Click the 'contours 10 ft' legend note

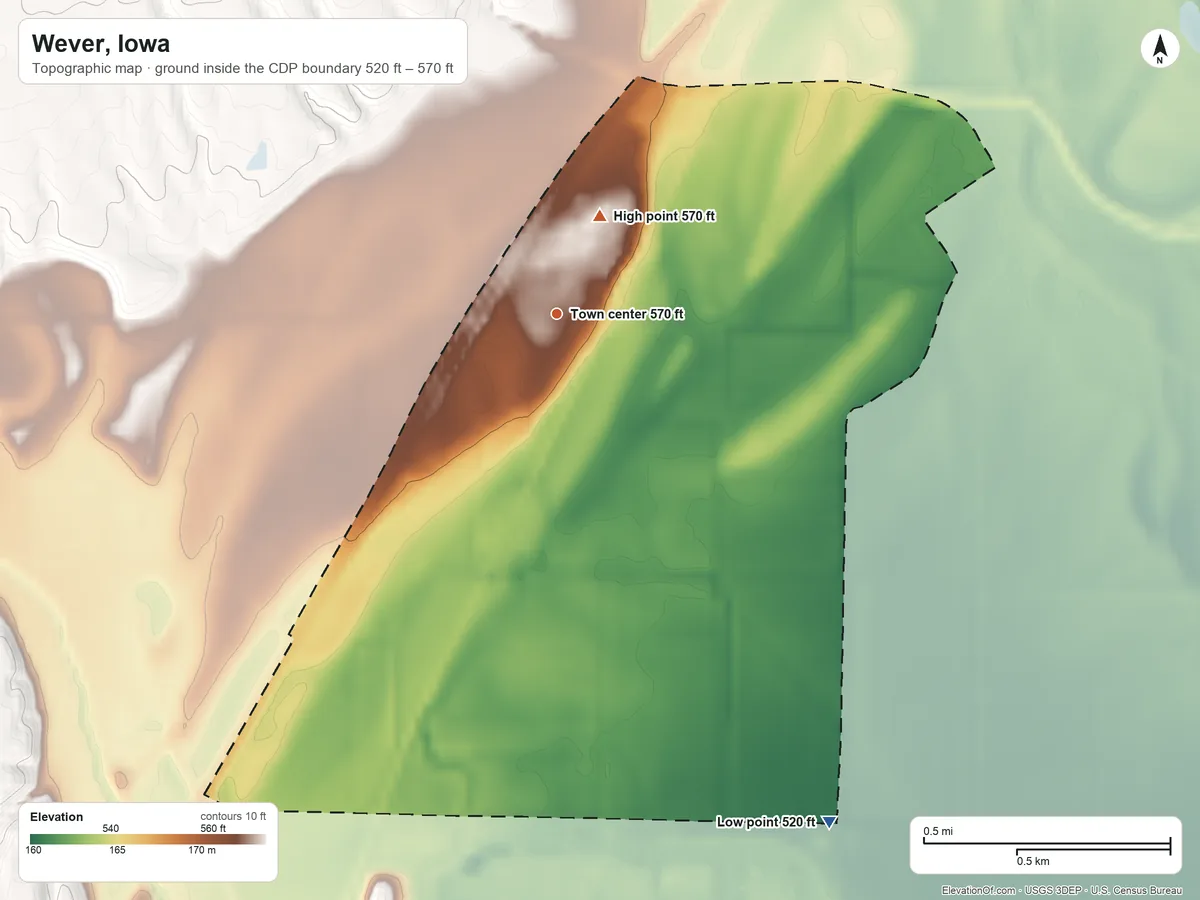point(234,817)
